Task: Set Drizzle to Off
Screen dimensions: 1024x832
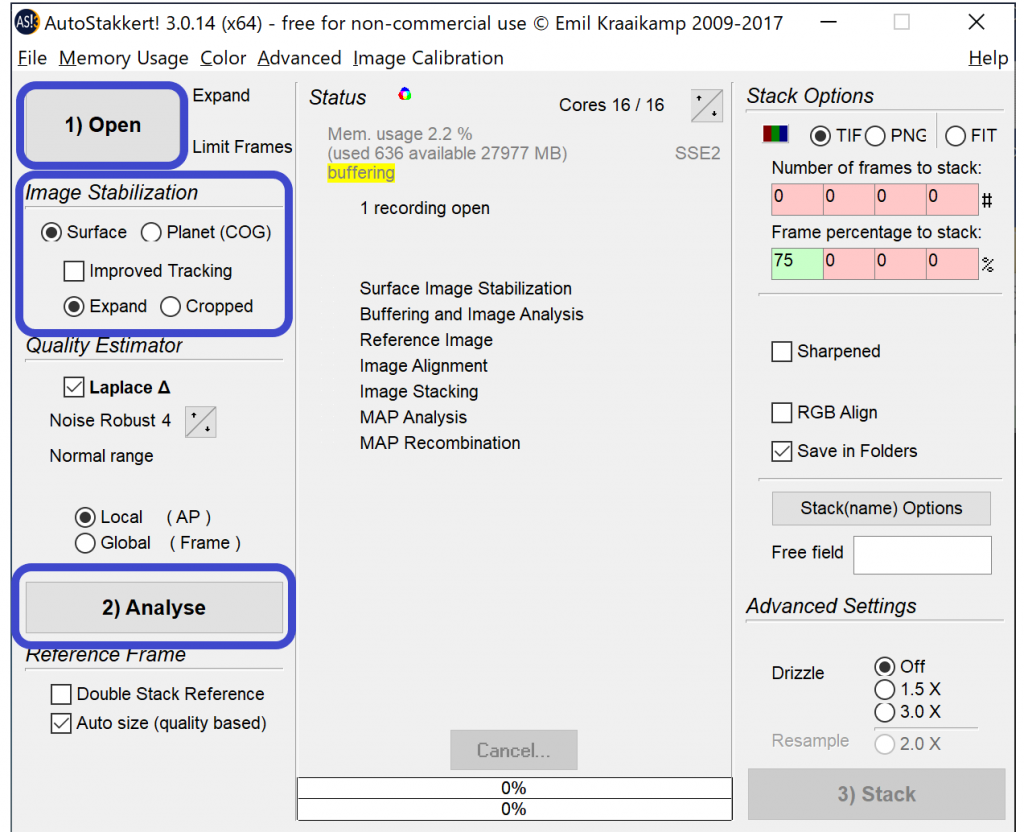Action: (x=899, y=667)
